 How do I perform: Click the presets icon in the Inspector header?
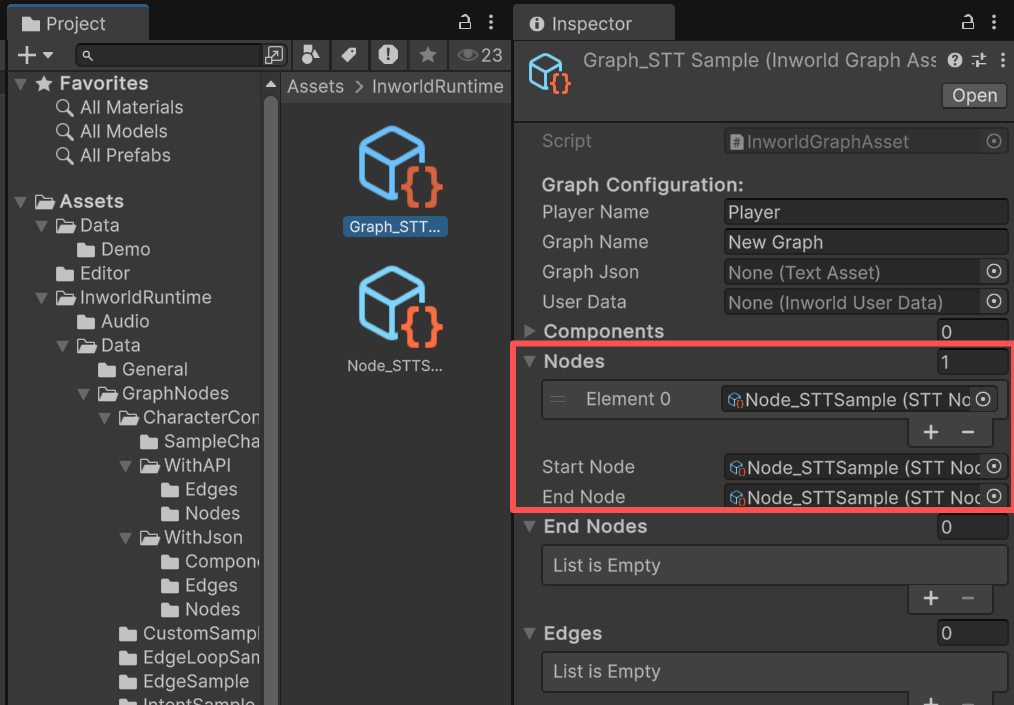[x=978, y=60]
